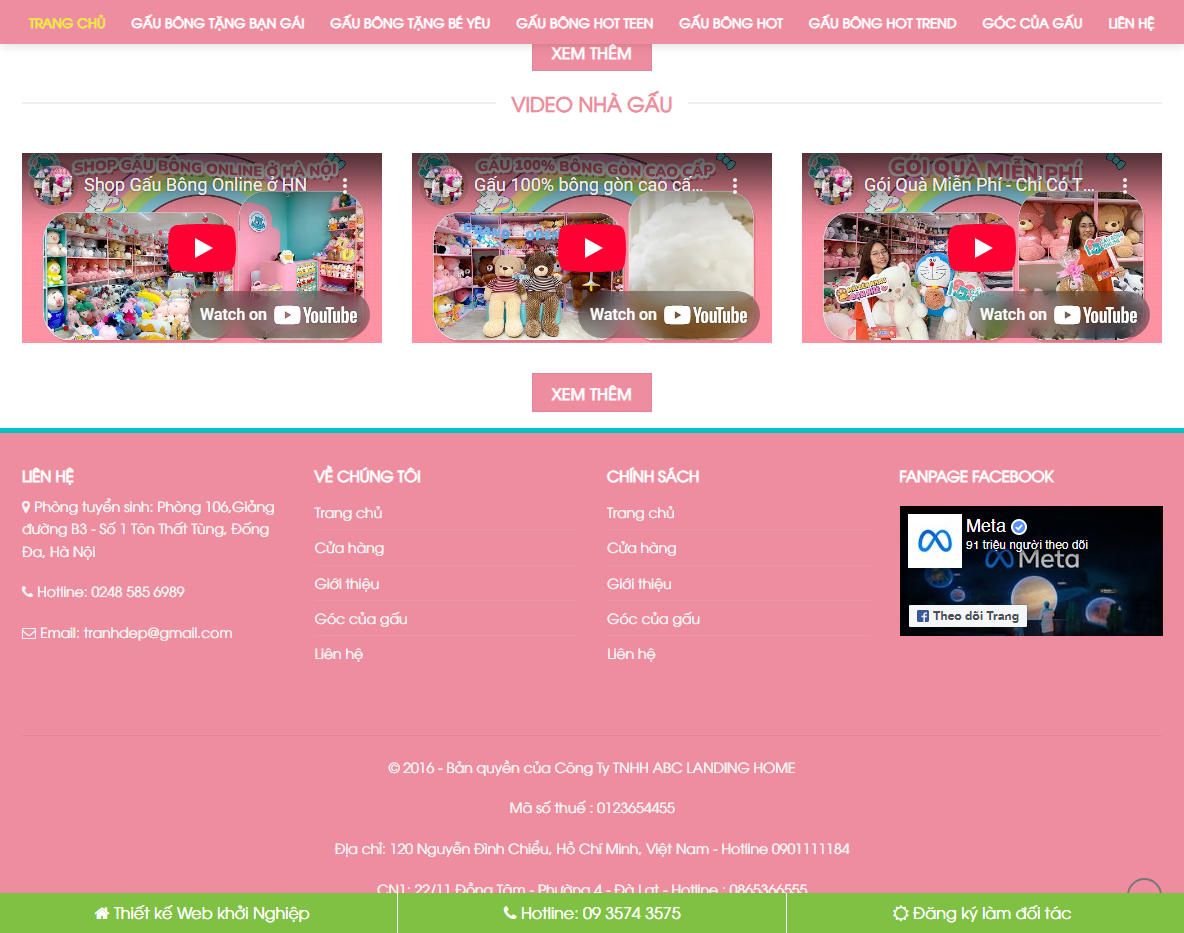The width and height of the screenshot is (1184, 933).
Task: Select the "GẤU BÔNG HOT TEEN" menu item
Action: tap(584, 22)
